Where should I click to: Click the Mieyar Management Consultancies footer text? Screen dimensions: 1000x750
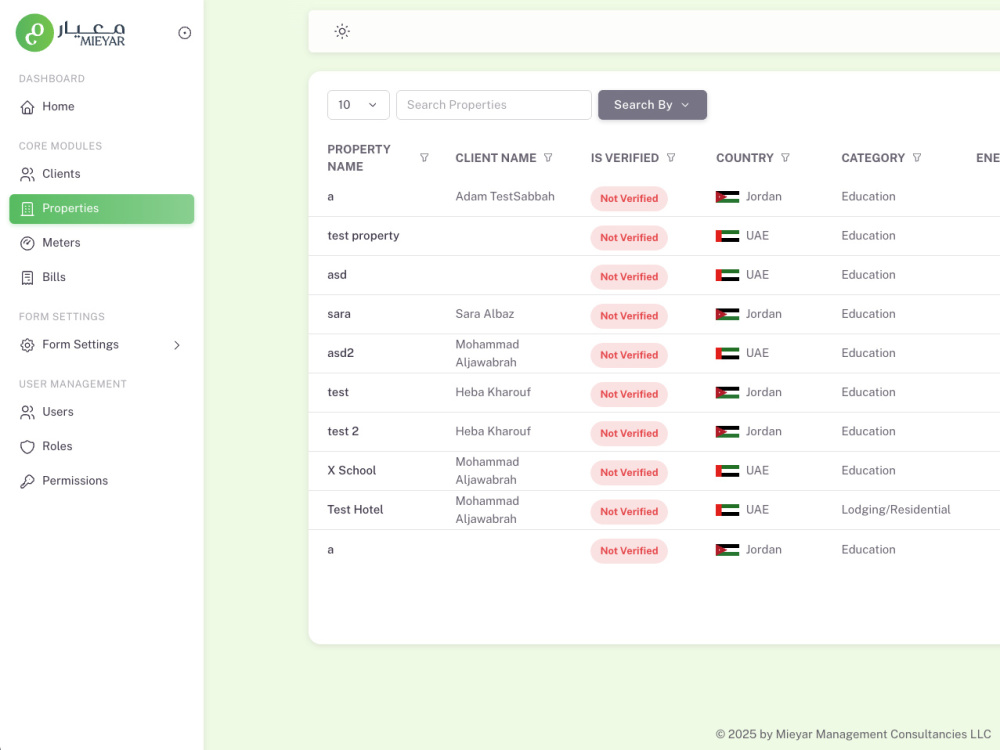tap(853, 734)
